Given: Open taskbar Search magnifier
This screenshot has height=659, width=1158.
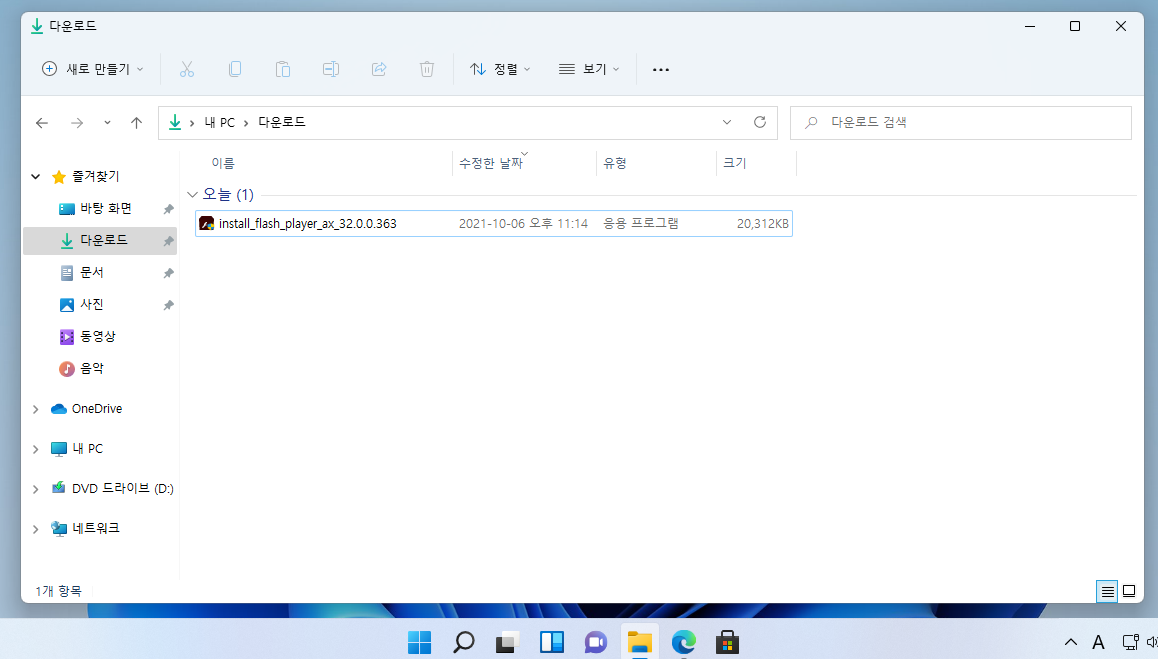Looking at the screenshot, I should point(463,642).
